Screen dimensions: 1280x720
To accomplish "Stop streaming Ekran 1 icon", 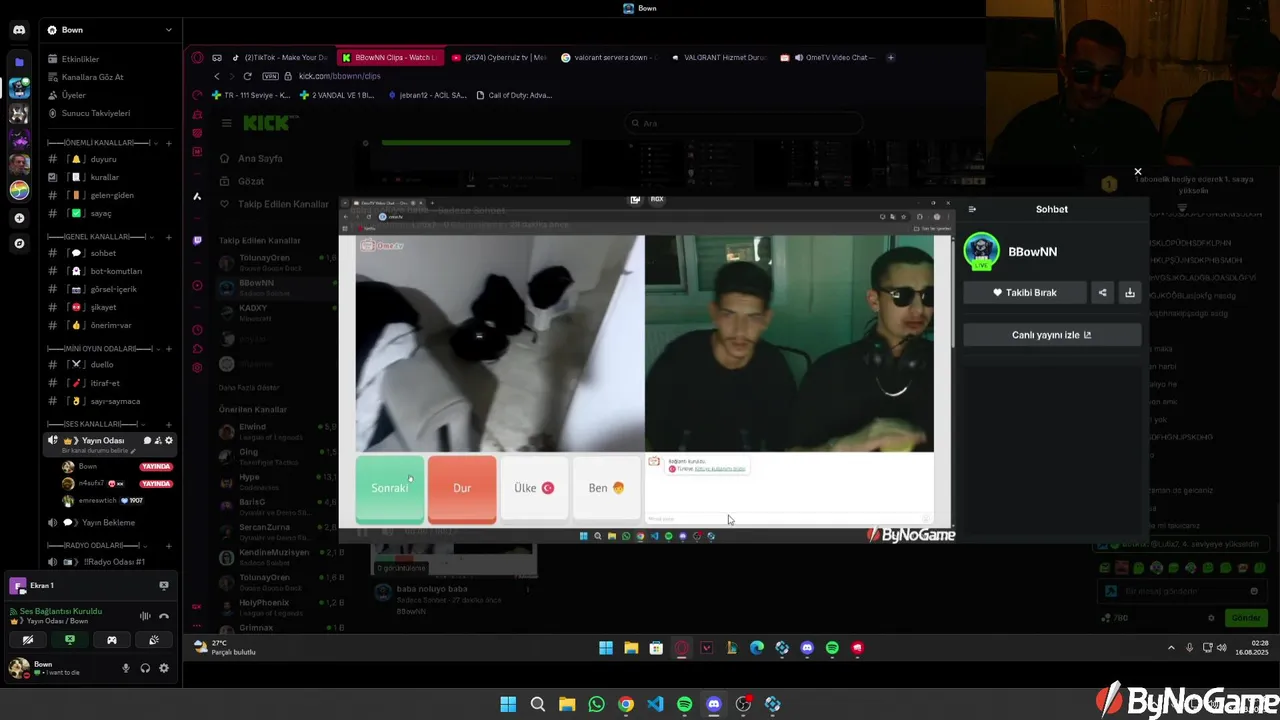I will pos(164,586).
